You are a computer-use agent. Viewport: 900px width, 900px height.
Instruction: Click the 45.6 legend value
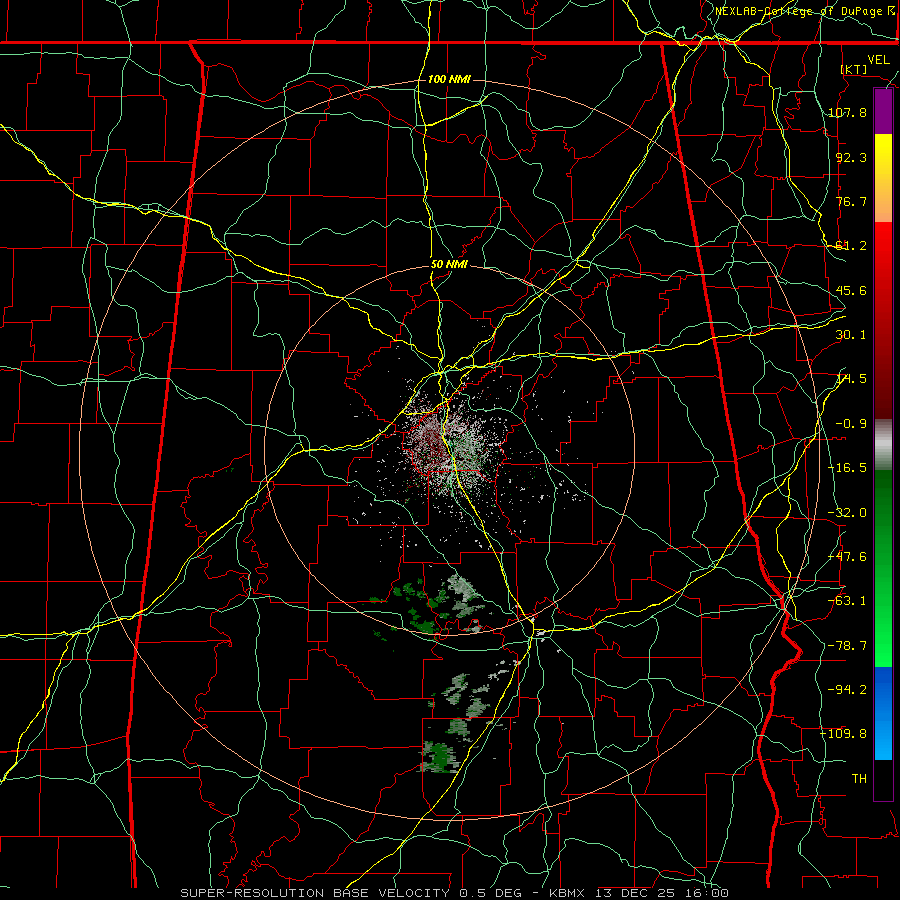point(851,290)
